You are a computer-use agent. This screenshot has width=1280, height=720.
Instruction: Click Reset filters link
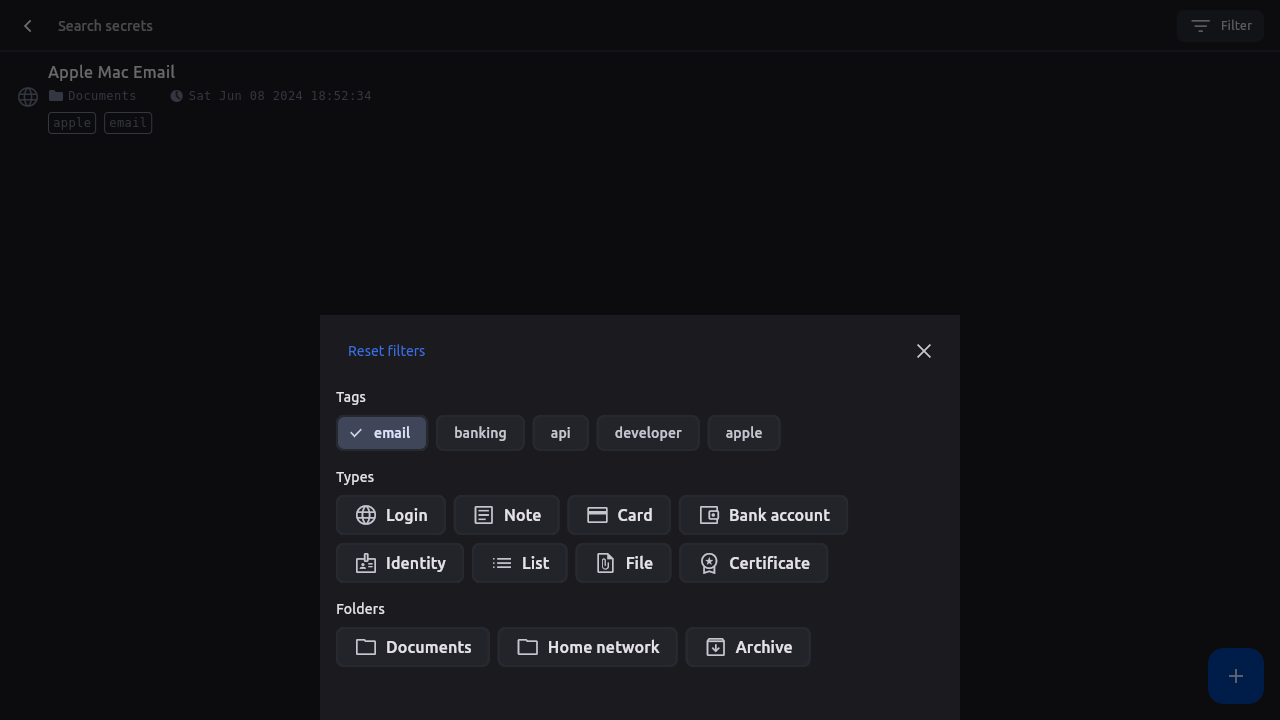386,351
